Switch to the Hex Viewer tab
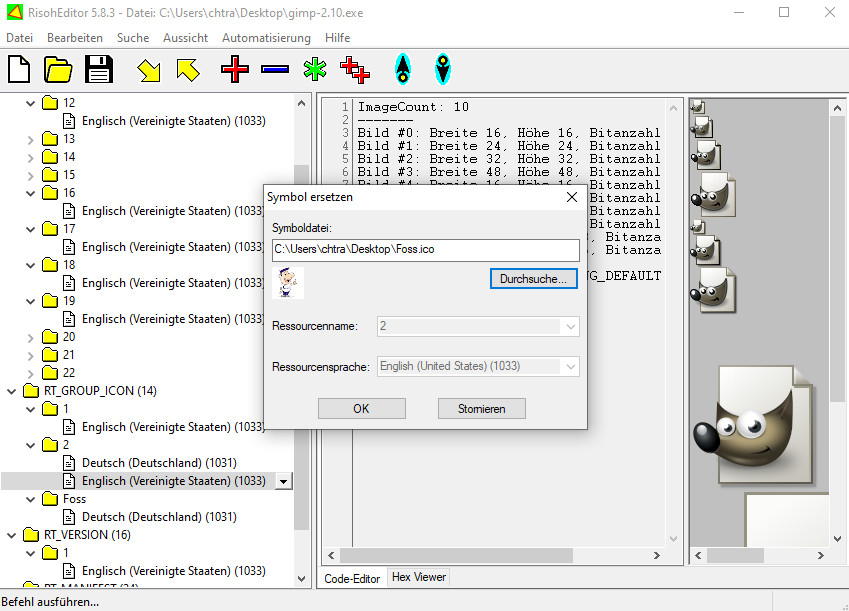Screen dimensions: 849x611 [x=419, y=578]
